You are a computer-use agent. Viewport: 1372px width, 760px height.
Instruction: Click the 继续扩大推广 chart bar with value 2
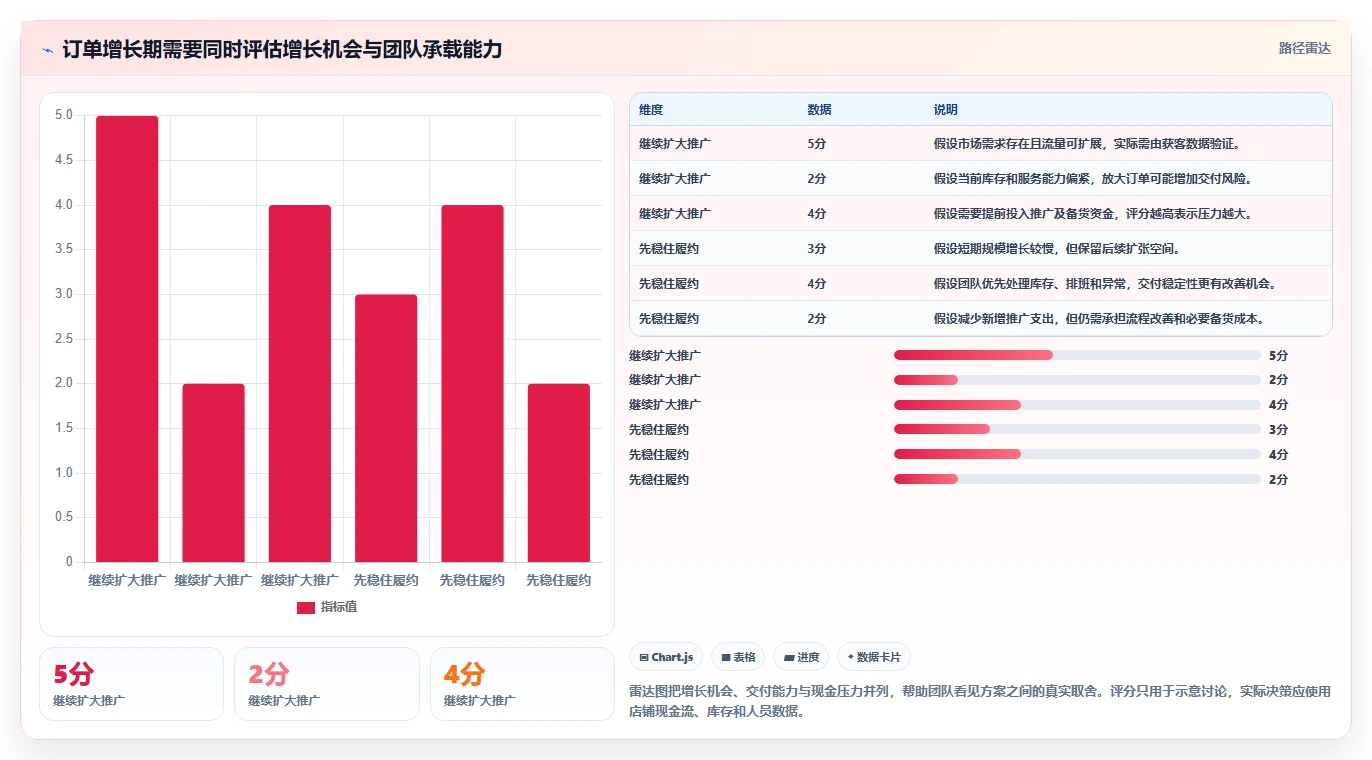coord(213,473)
